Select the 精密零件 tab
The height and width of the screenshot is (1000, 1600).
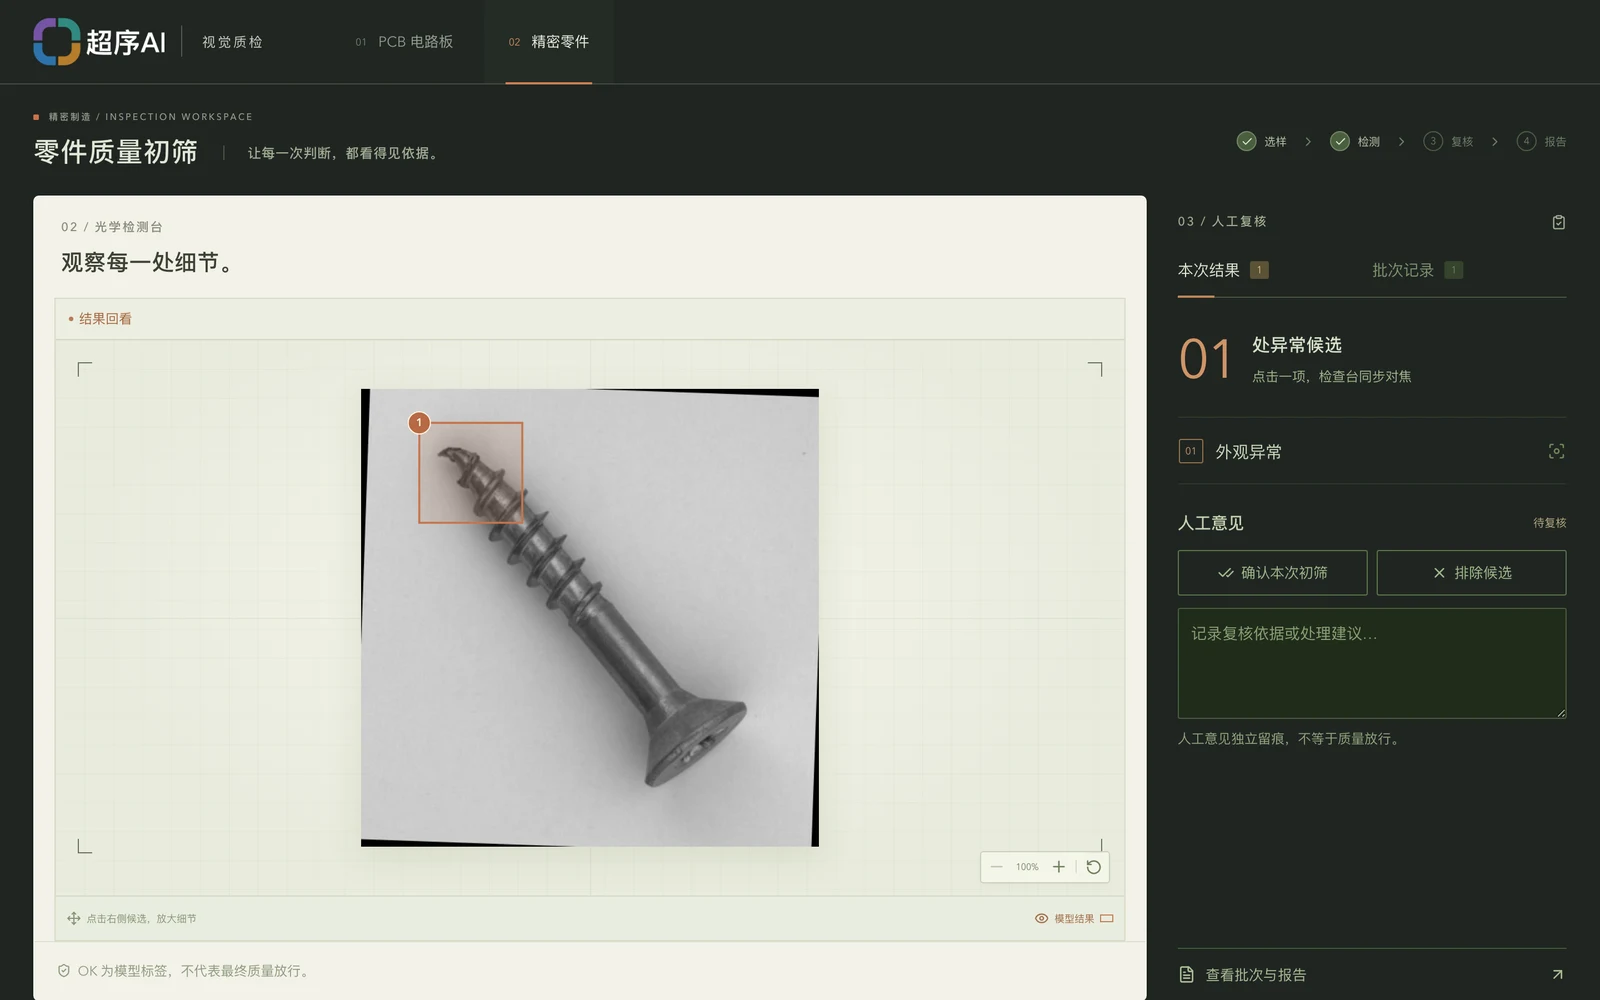pyautogui.click(x=549, y=42)
